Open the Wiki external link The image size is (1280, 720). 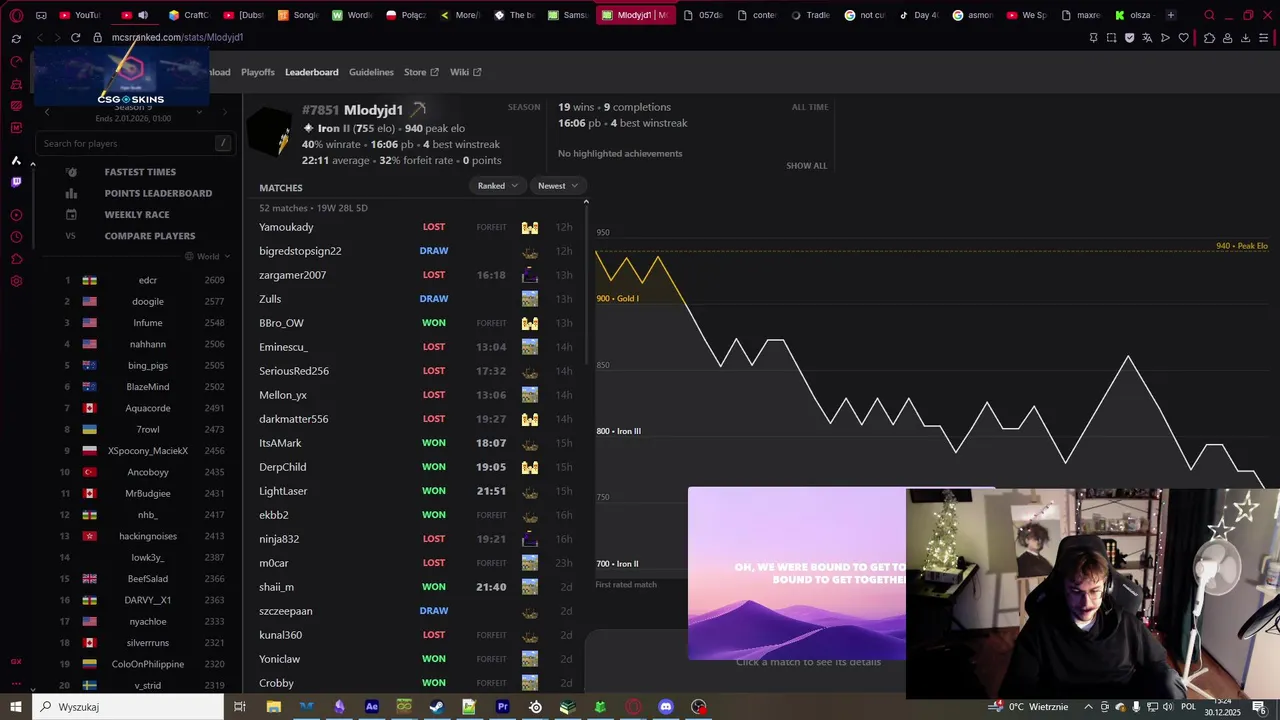coord(466,72)
